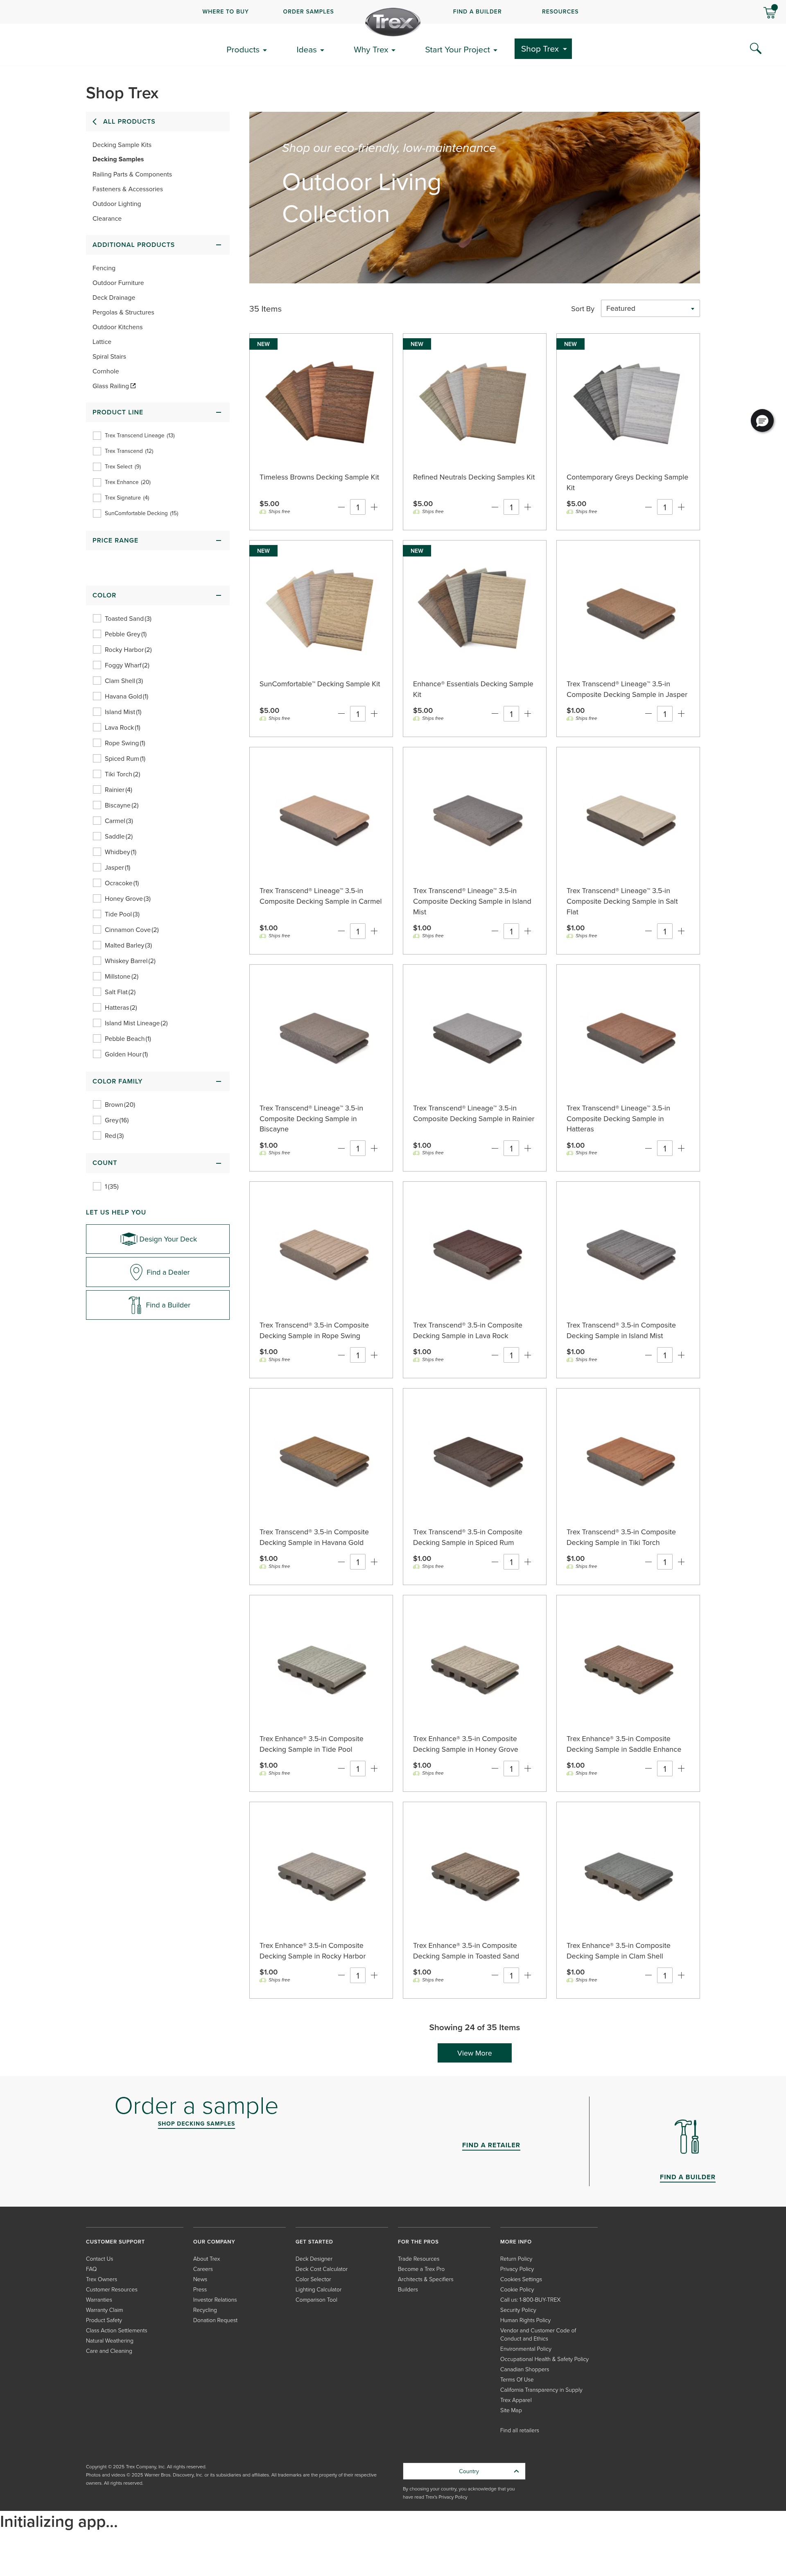Decrease quantity for SunComfortable Decking Sample Kit
Viewport: 786px width, 2576px height.
point(341,714)
